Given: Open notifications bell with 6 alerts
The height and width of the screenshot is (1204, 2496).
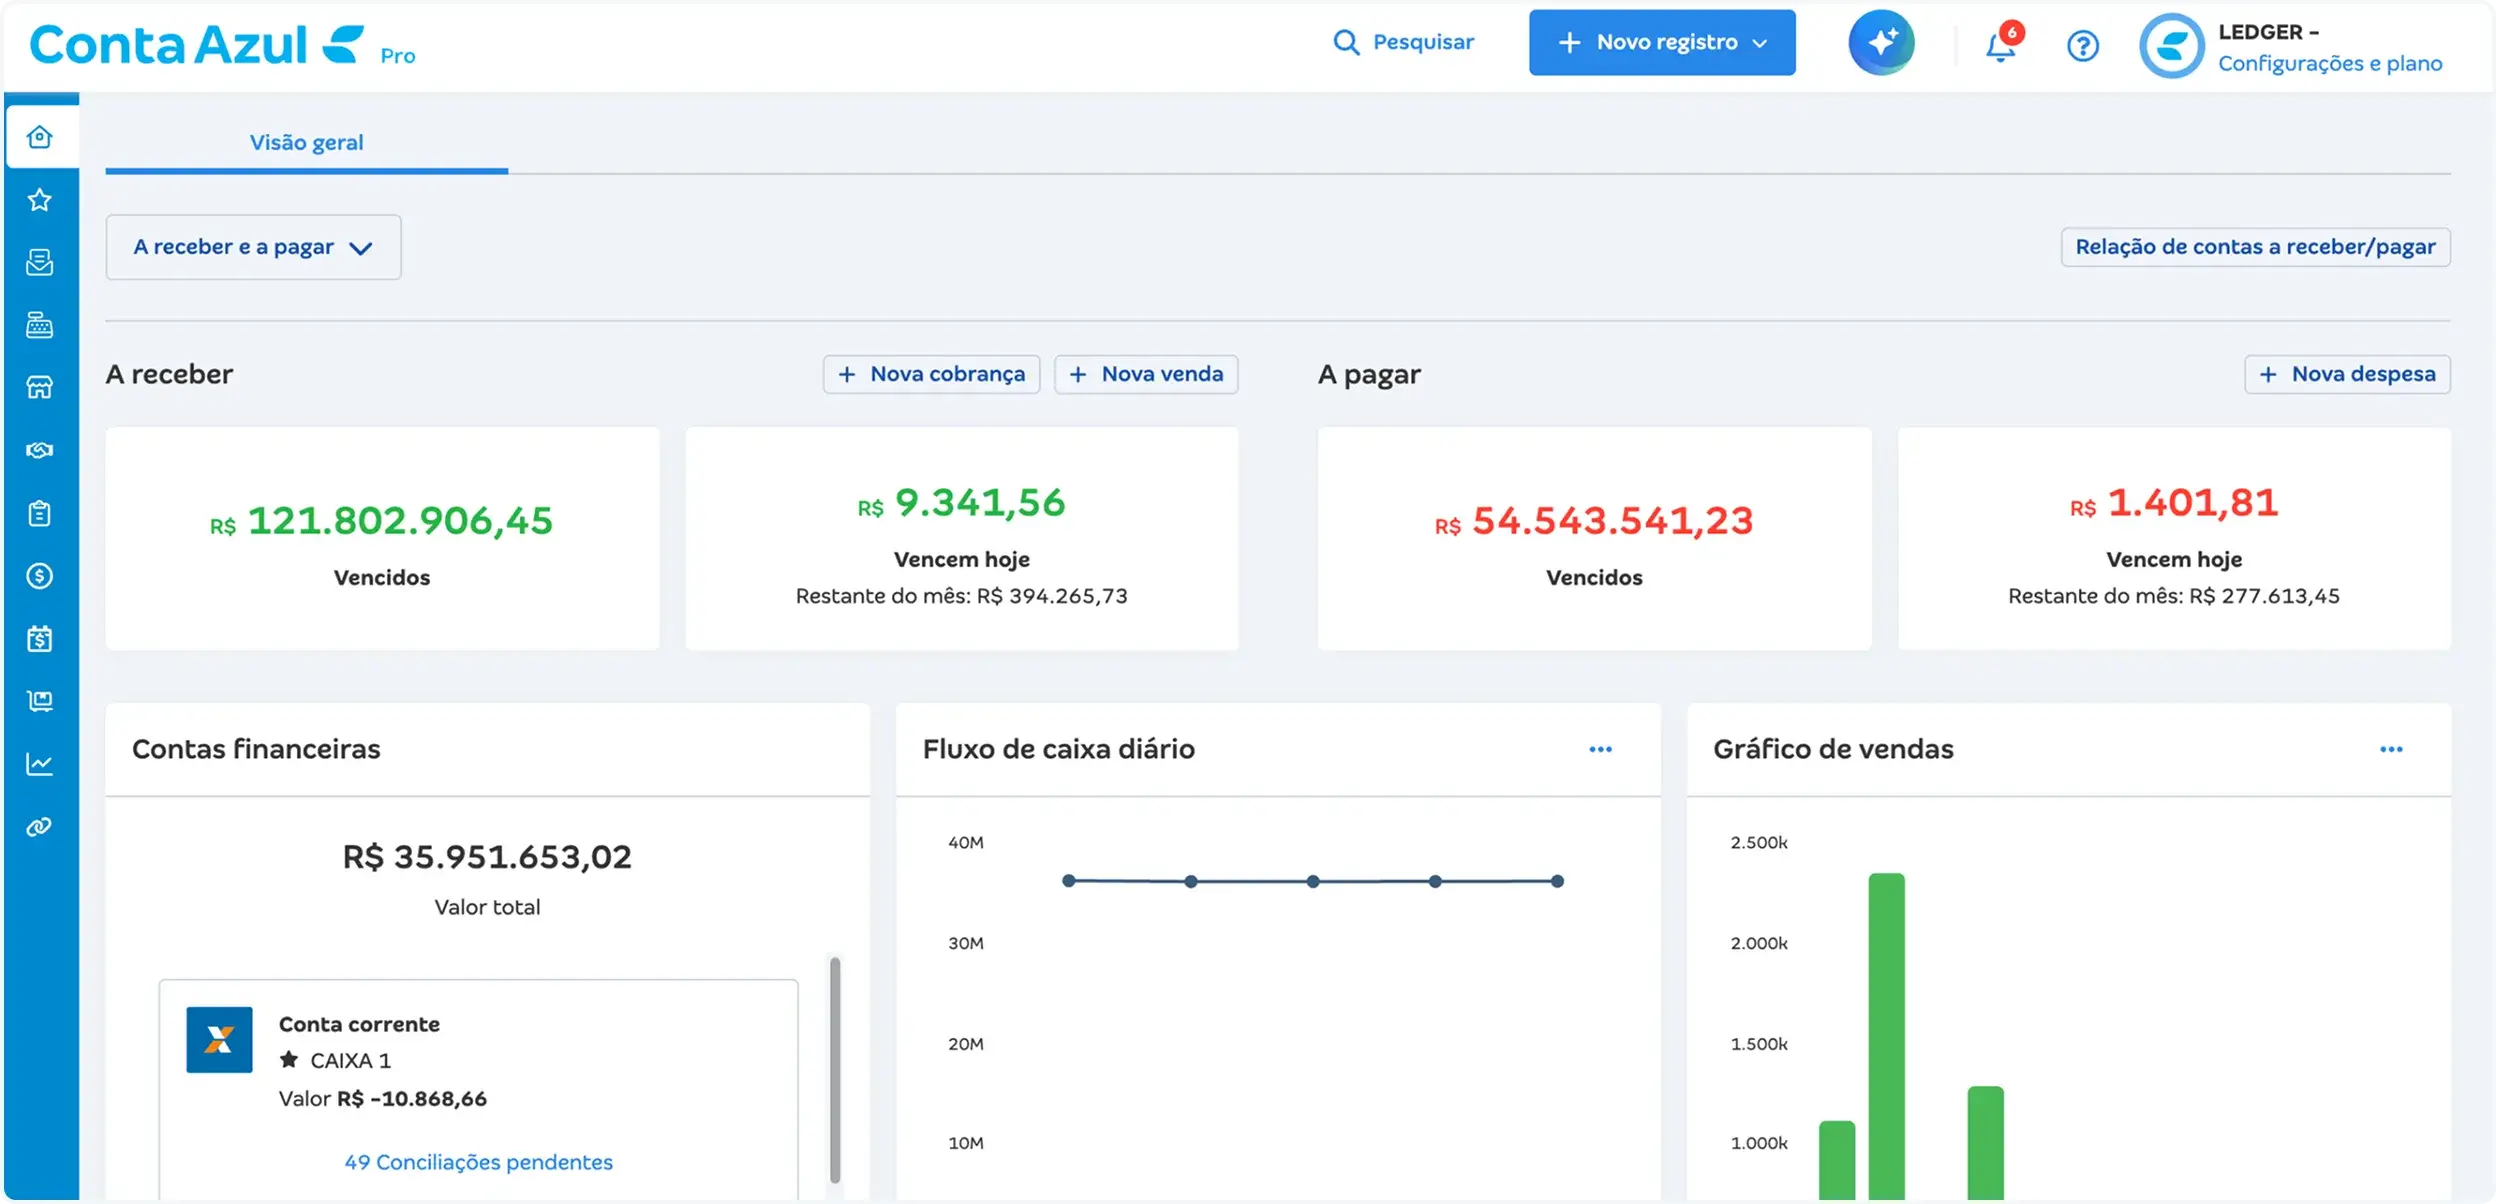Looking at the screenshot, I should click(x=2002, y=44).
